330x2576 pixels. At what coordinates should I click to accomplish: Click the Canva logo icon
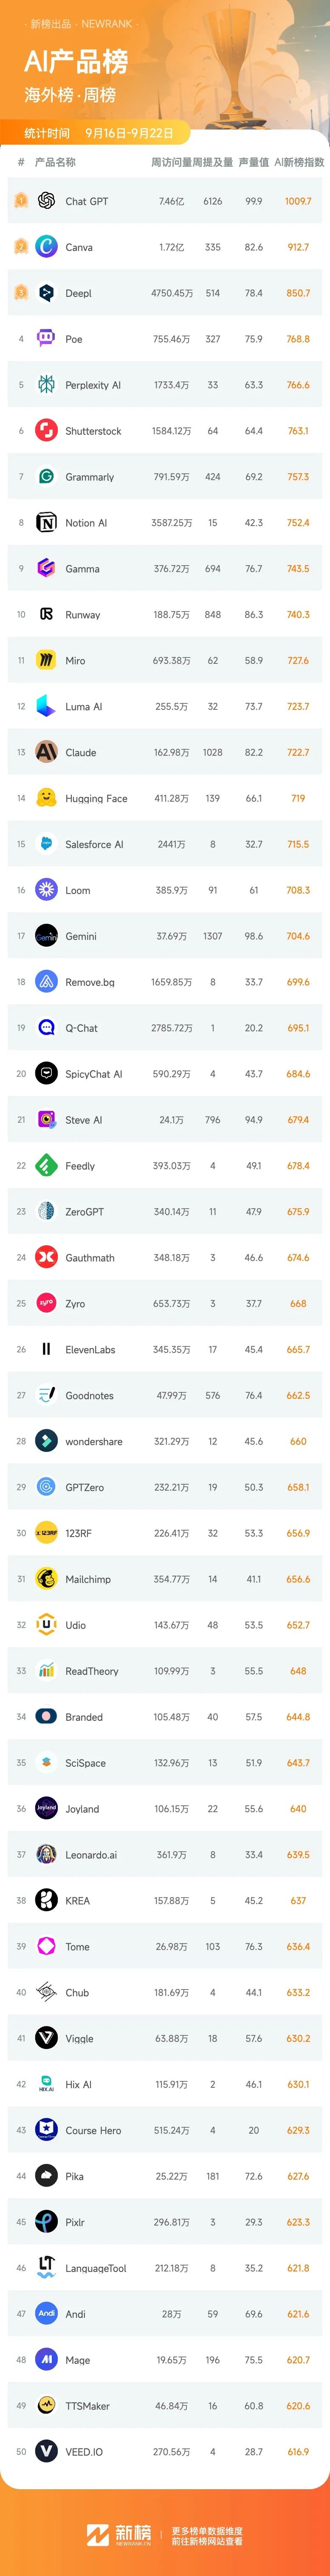pyautogui.click(x=46, y=247)
